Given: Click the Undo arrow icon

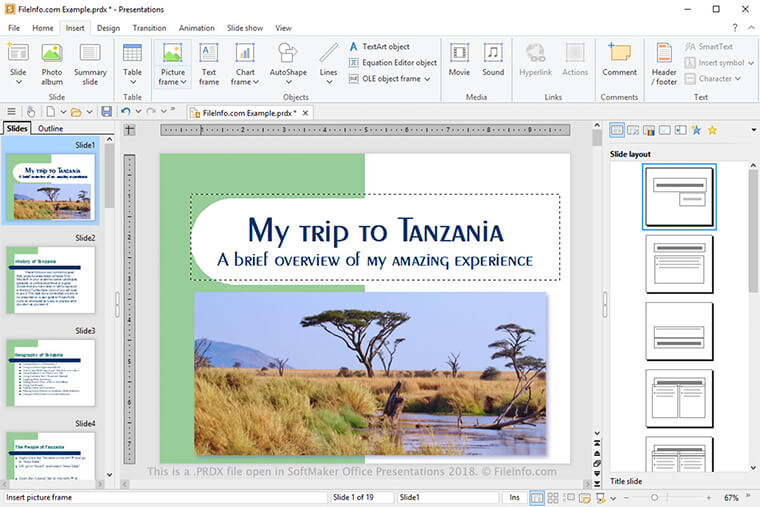Looking at the screenshot, I should point(125,111).
